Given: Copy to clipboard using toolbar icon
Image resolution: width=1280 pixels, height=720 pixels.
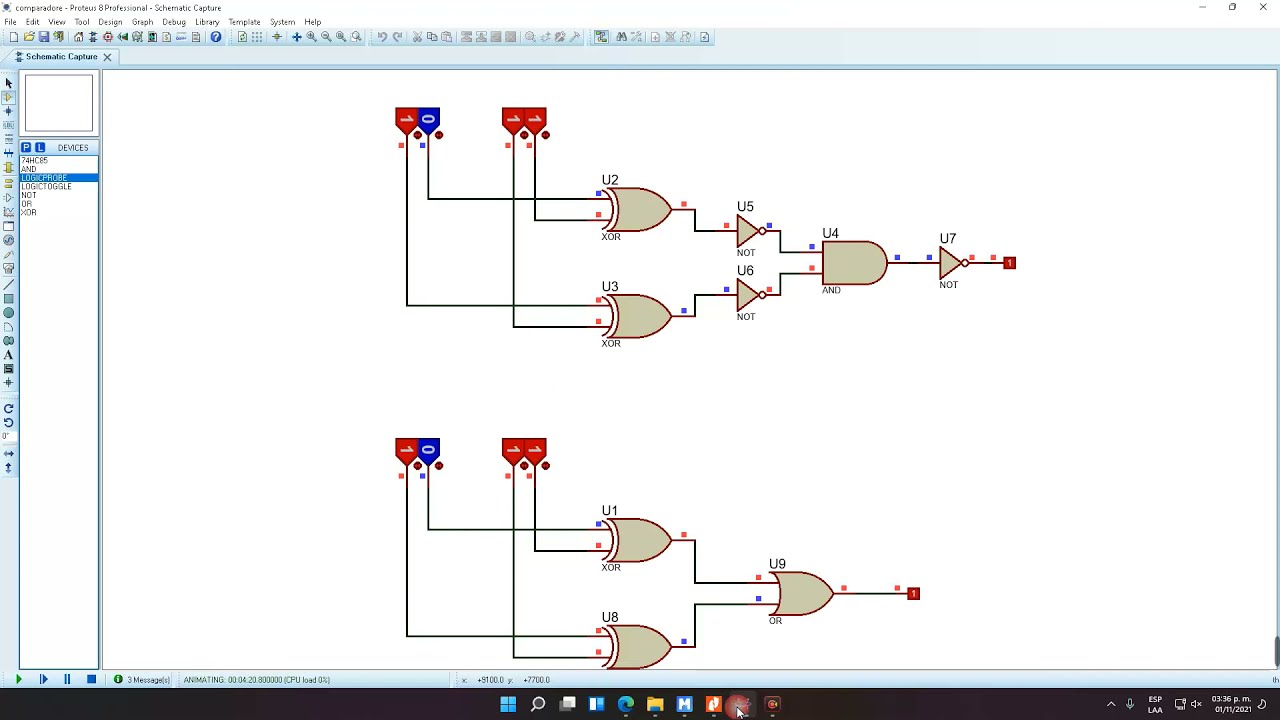Looking at the screenshot, I should point(432,37).
